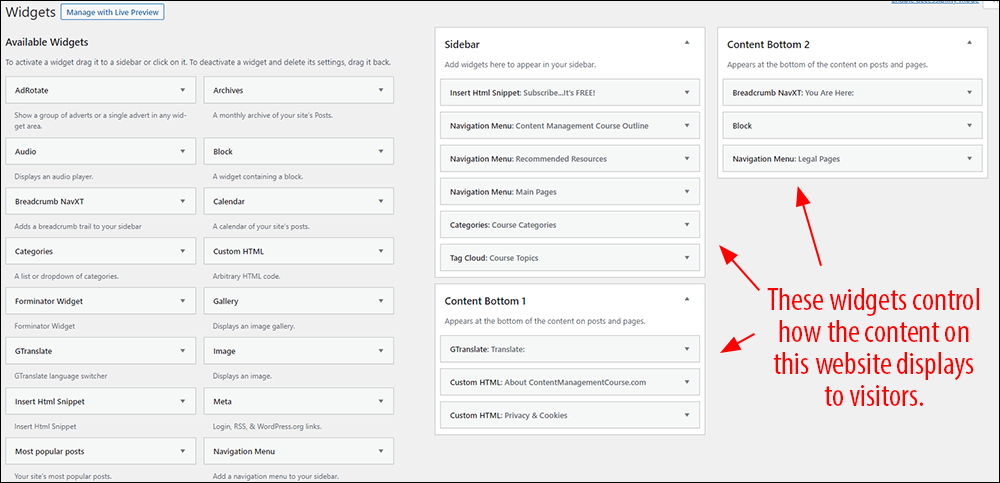Collapse the Sidebar widget area
The image size is (1000, 483).
click(687, 42)
